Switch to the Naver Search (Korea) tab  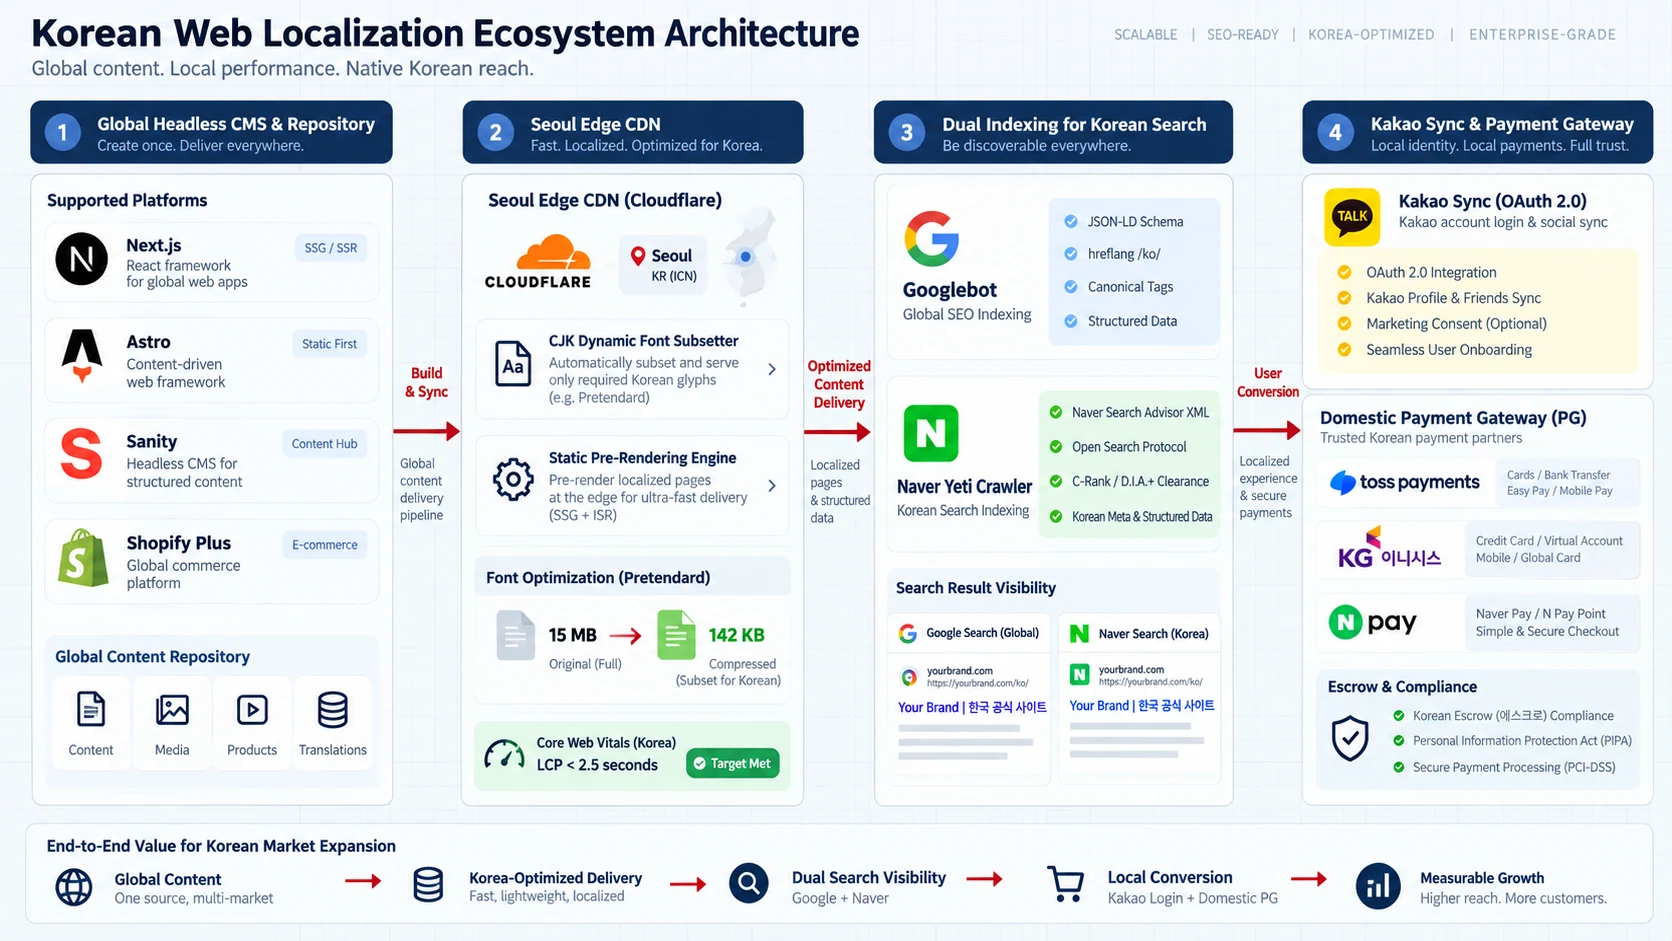click(x=1139, y=633)
